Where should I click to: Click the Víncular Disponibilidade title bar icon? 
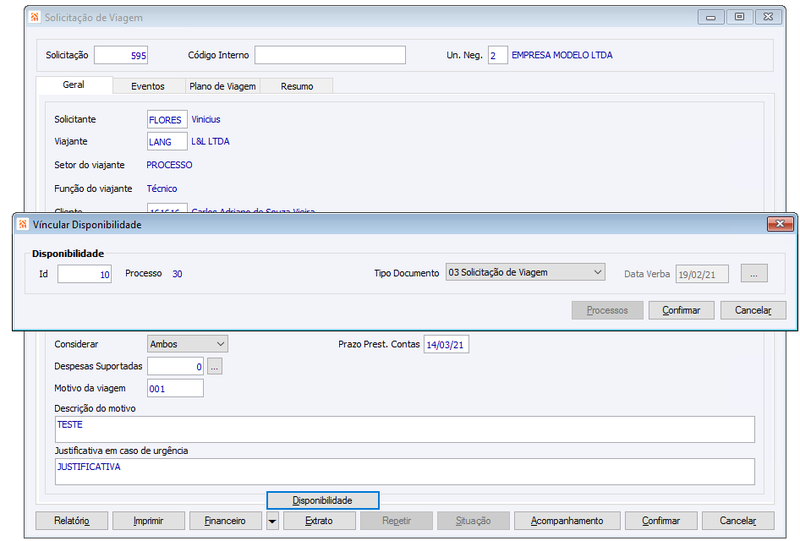(x=22, y=225)
